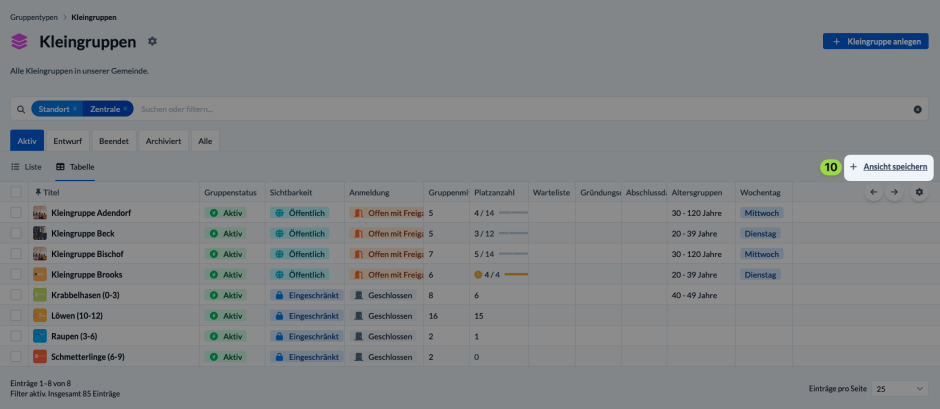This screenshot has width=940, height=409.
Task: Switch to the Liste view
Action: click(26, 167)
